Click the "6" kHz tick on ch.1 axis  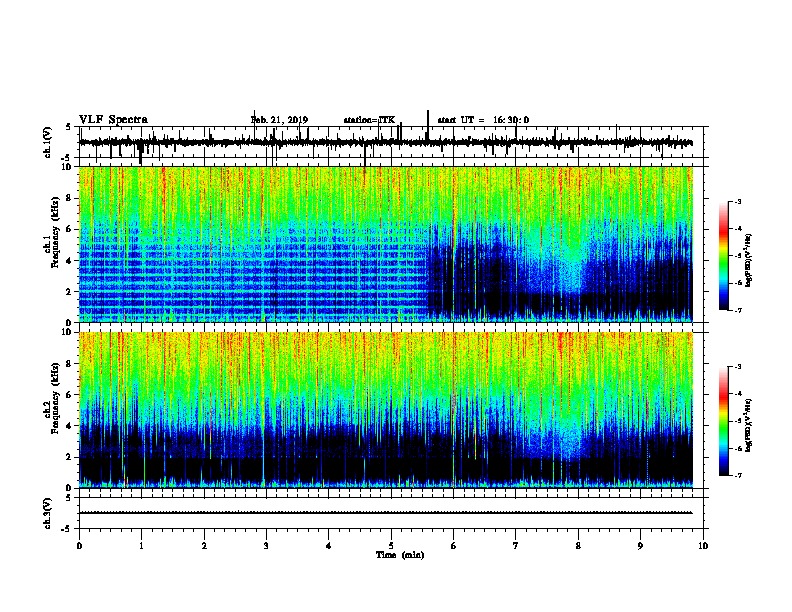tap(70, 230)
